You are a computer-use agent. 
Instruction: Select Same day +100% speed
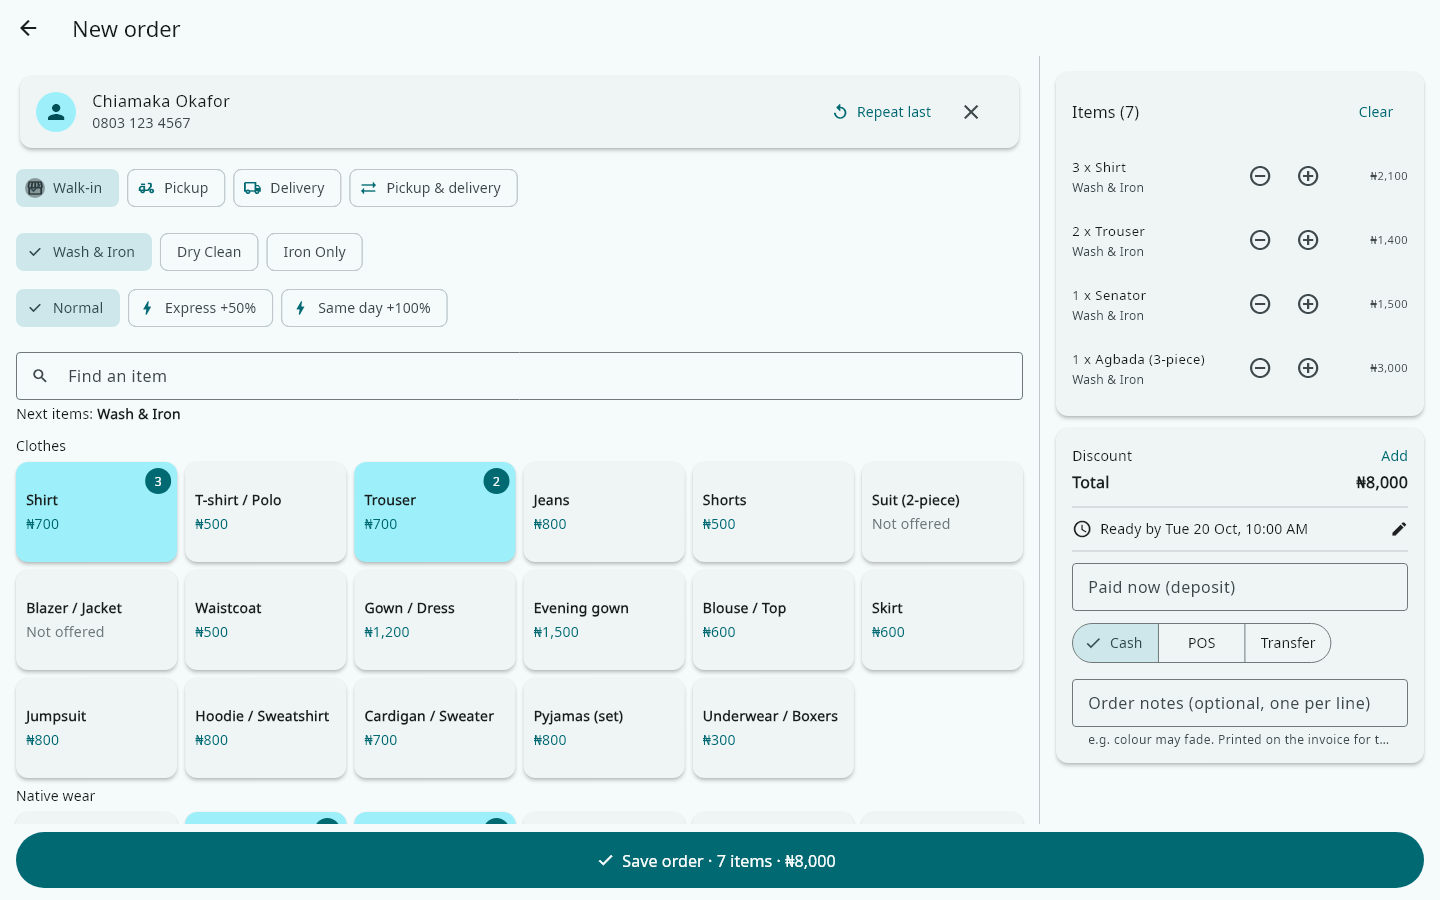tap(364, 308)
